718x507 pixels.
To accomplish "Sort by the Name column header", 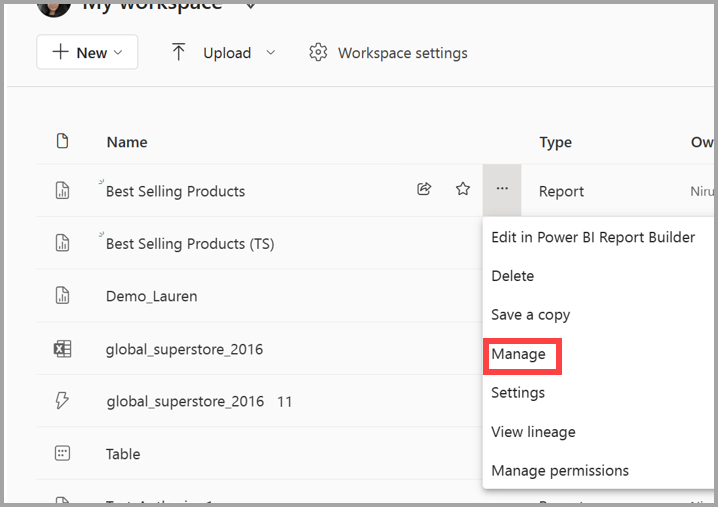I will pyautogui.click(x=127, y=142).
